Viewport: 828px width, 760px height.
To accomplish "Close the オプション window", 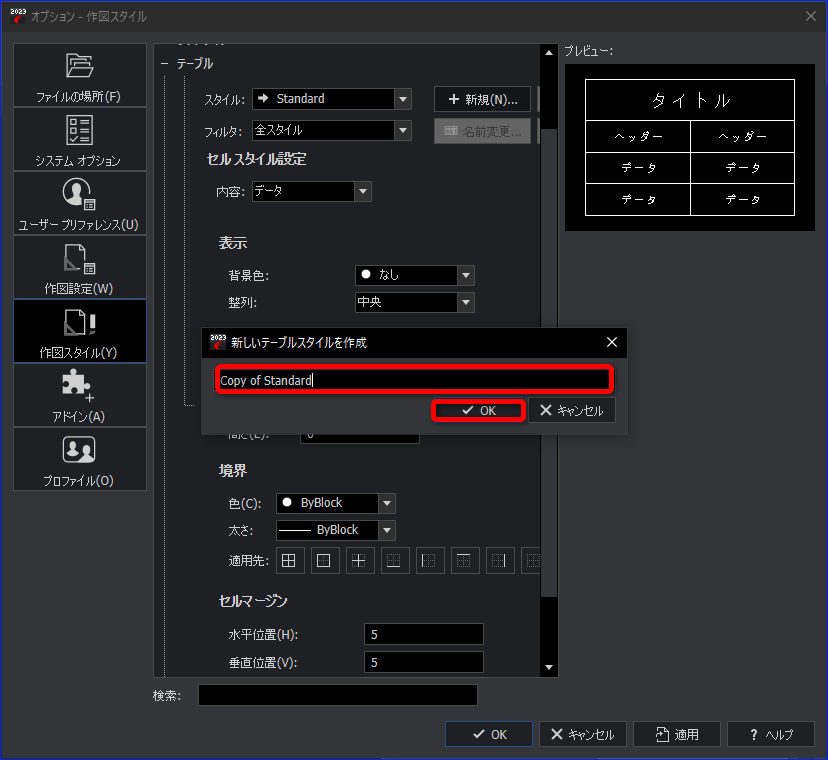I will 811,16.
